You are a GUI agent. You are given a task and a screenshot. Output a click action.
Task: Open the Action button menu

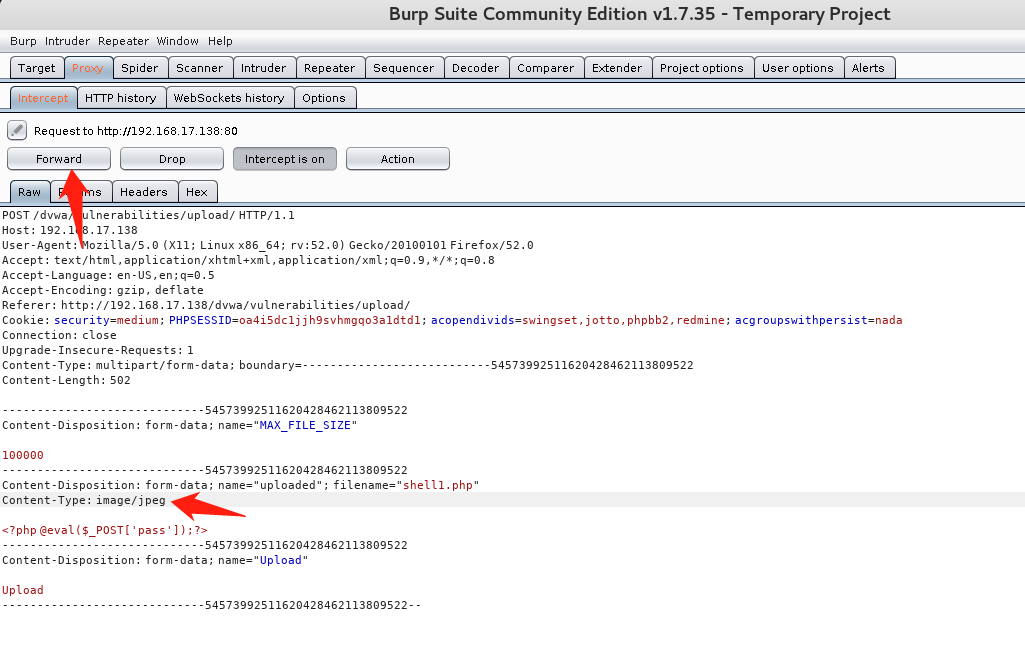pos(397,159)
